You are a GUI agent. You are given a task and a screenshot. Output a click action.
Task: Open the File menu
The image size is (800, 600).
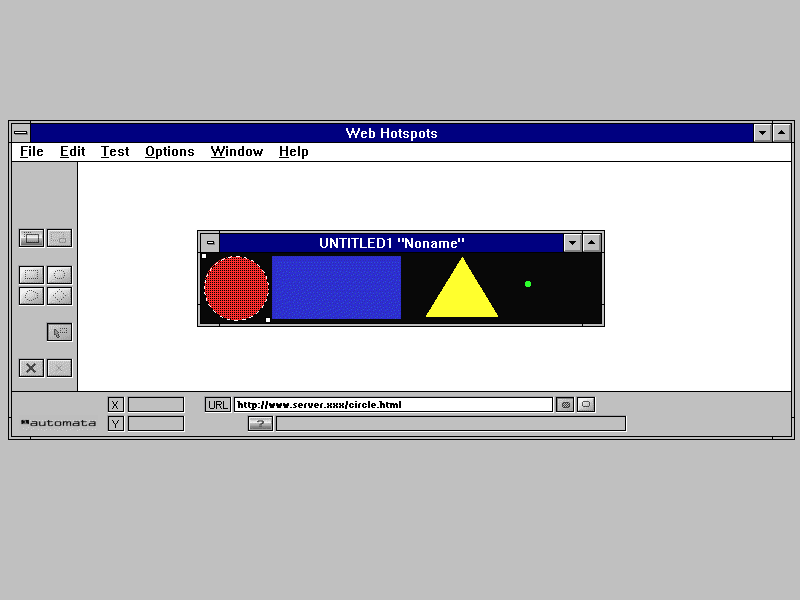(x=32, y=152)
